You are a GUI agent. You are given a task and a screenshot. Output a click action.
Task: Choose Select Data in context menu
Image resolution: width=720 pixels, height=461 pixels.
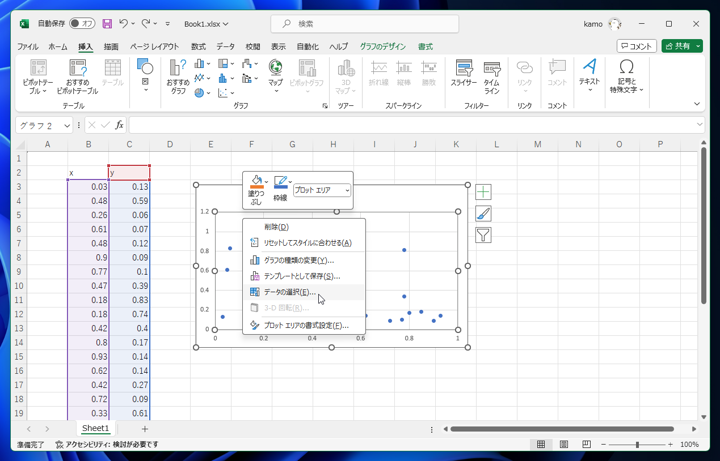[x=304, y=292]
